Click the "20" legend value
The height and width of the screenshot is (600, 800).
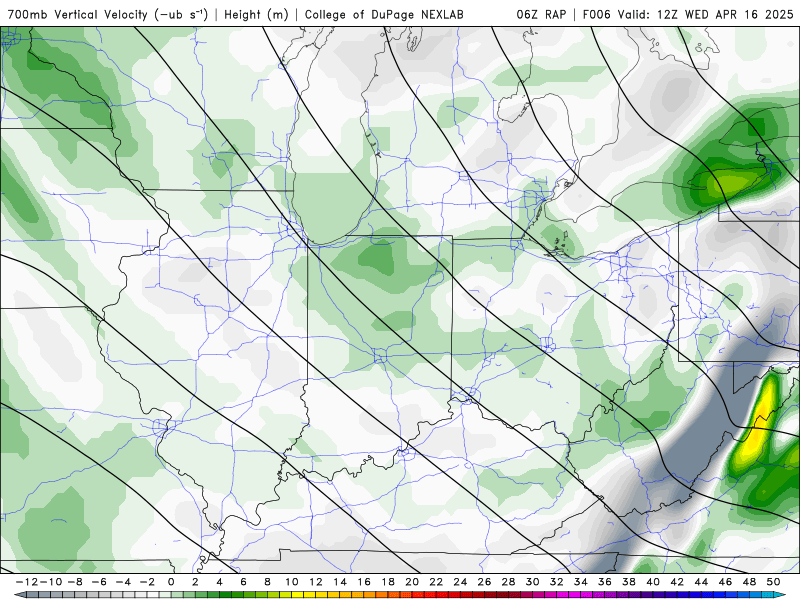tap(412, 582)
